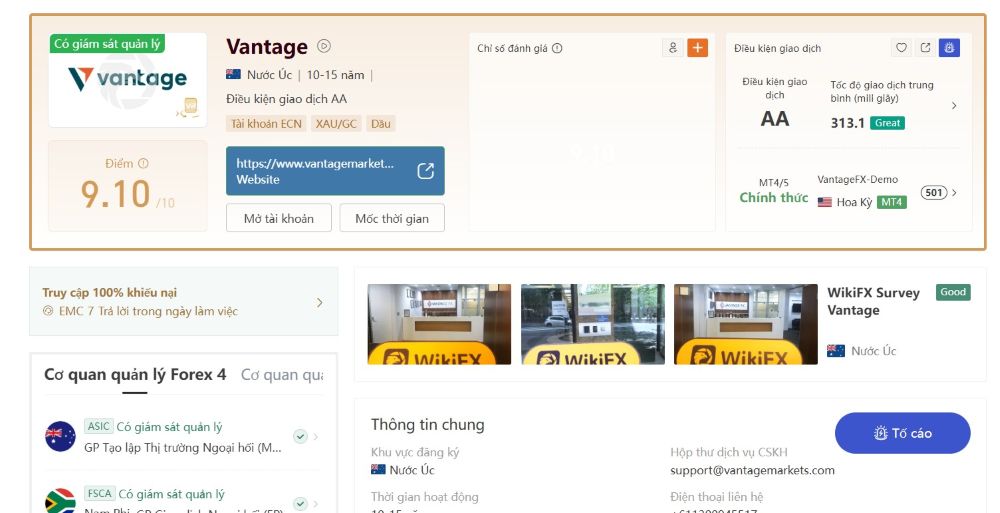Click the Great speed rating badge

click(887, 123)
